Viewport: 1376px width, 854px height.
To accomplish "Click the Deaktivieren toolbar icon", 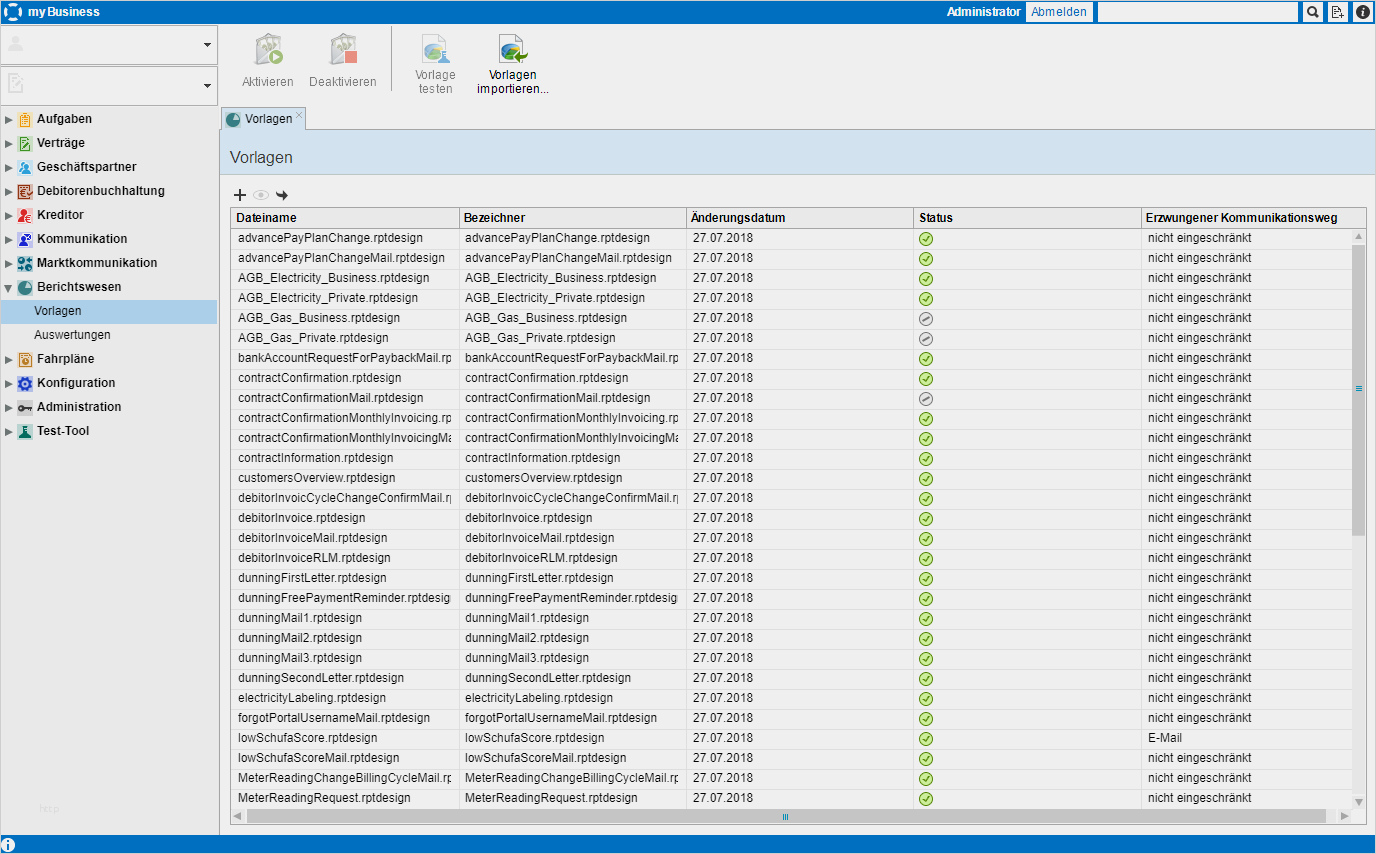I will pyautogui.click(x=343, y=51).
